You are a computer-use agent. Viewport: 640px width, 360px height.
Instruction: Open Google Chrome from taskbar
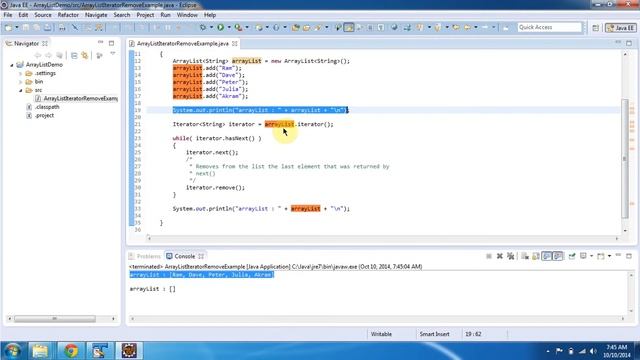point(71,351)
